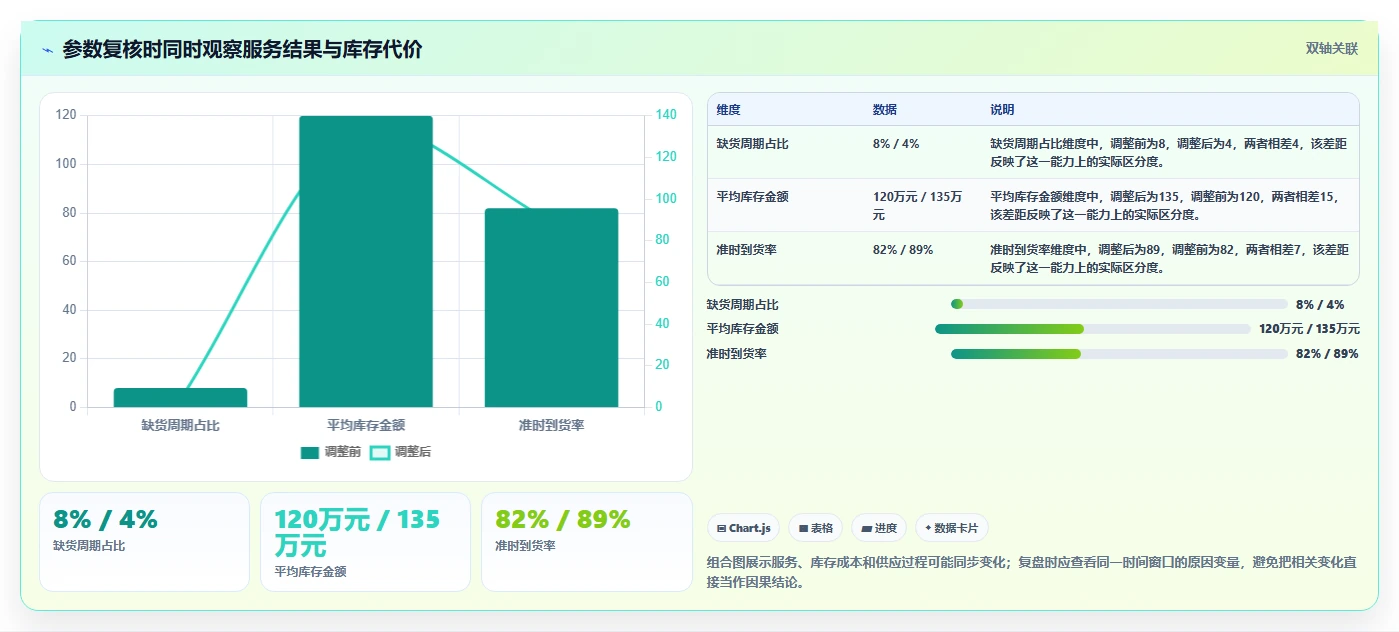Click the 说明 column header

[x=1002, y=110]
